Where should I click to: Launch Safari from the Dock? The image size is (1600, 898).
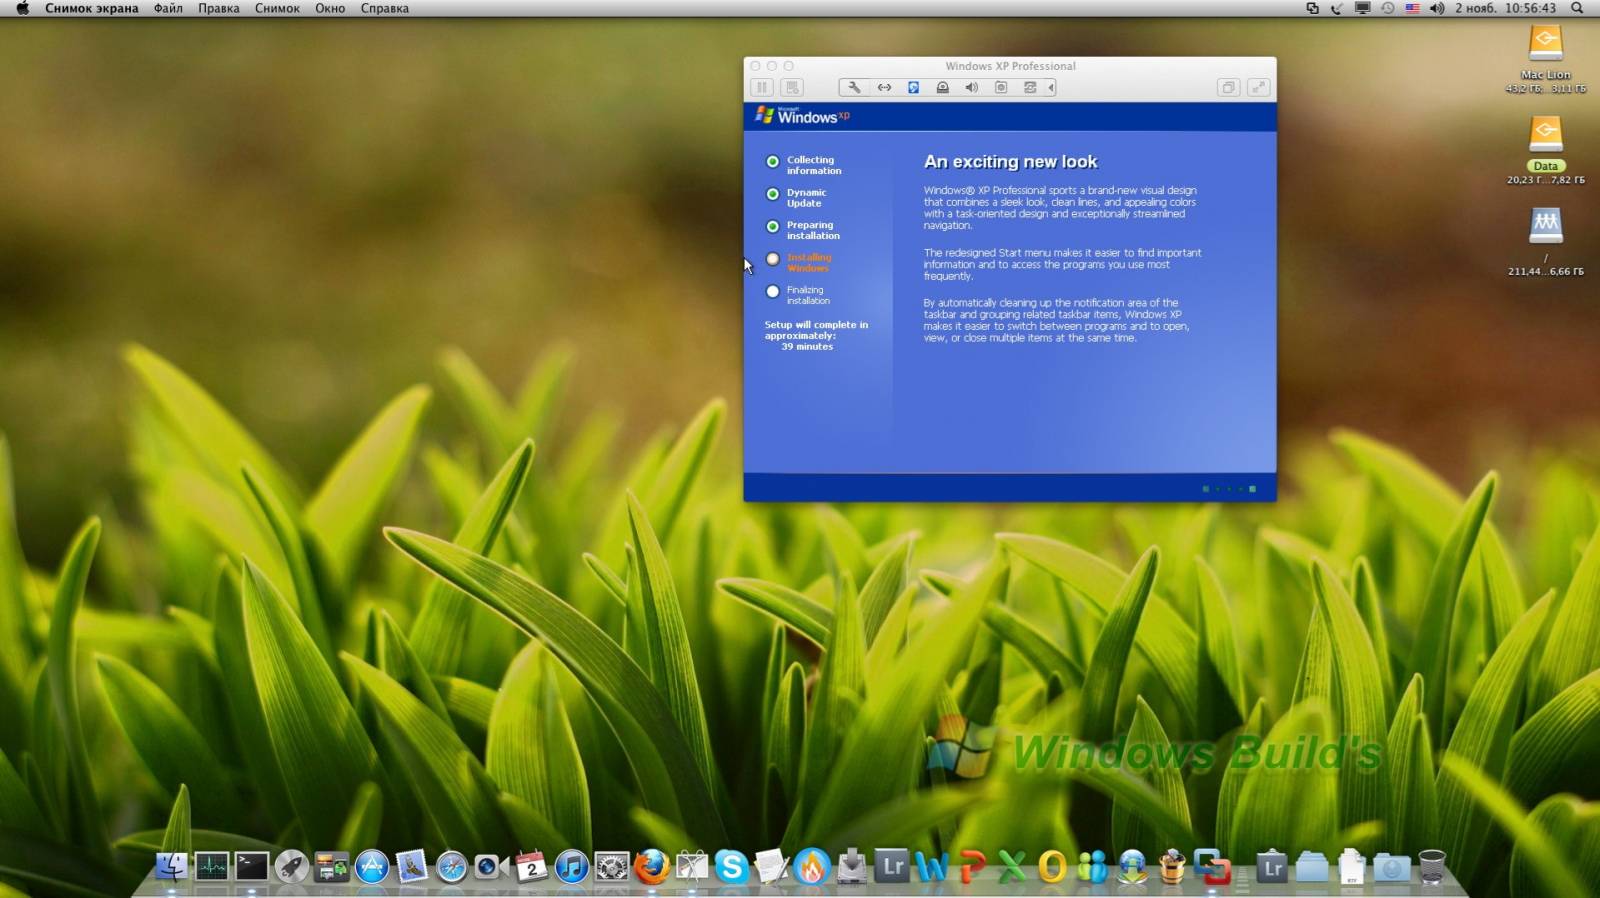tap(452, 866)
